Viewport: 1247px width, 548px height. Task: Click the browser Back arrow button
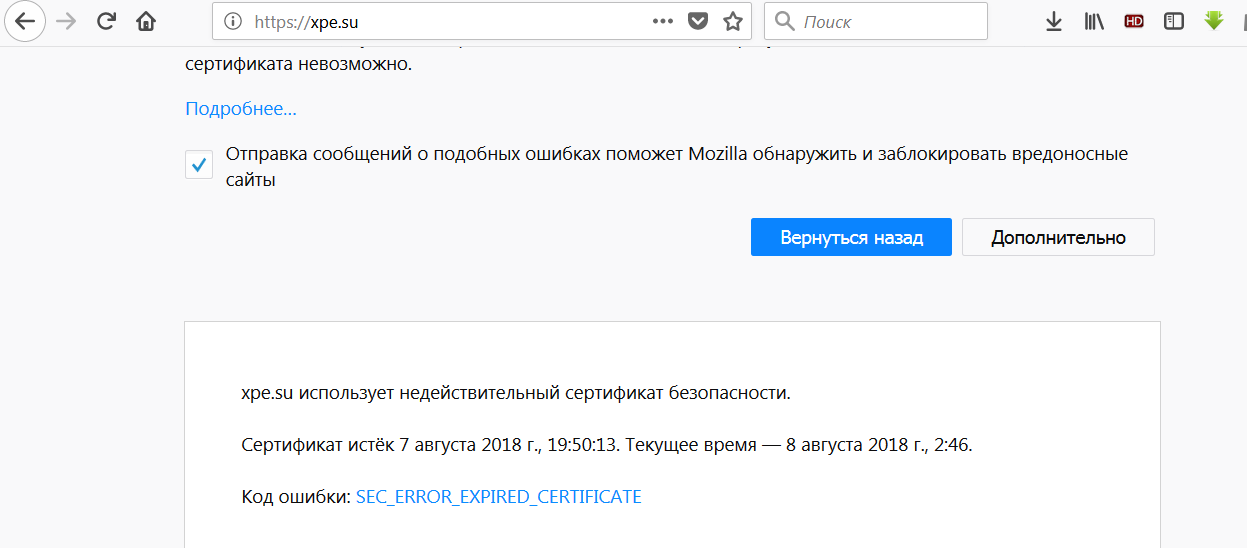click(x=25, y=21)
